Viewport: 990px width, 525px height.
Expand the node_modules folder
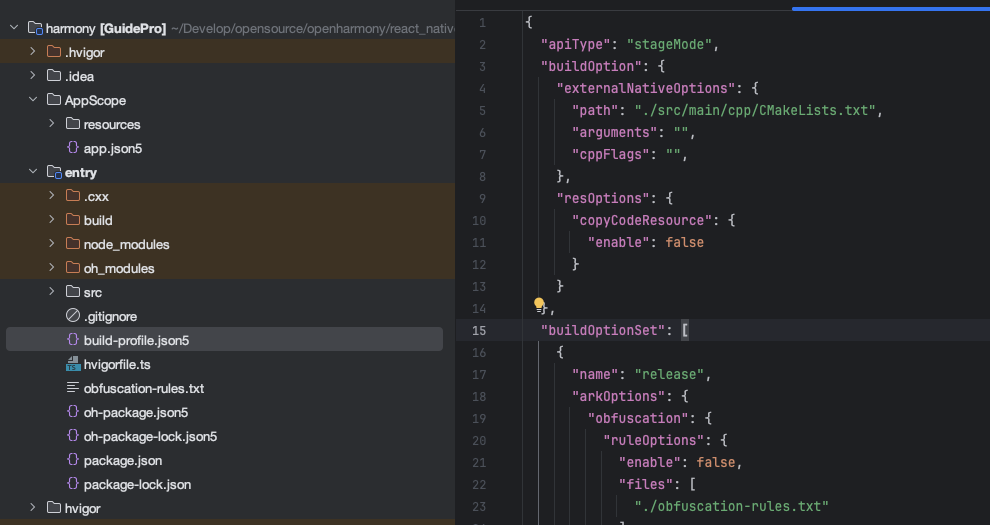pos(52,244)
